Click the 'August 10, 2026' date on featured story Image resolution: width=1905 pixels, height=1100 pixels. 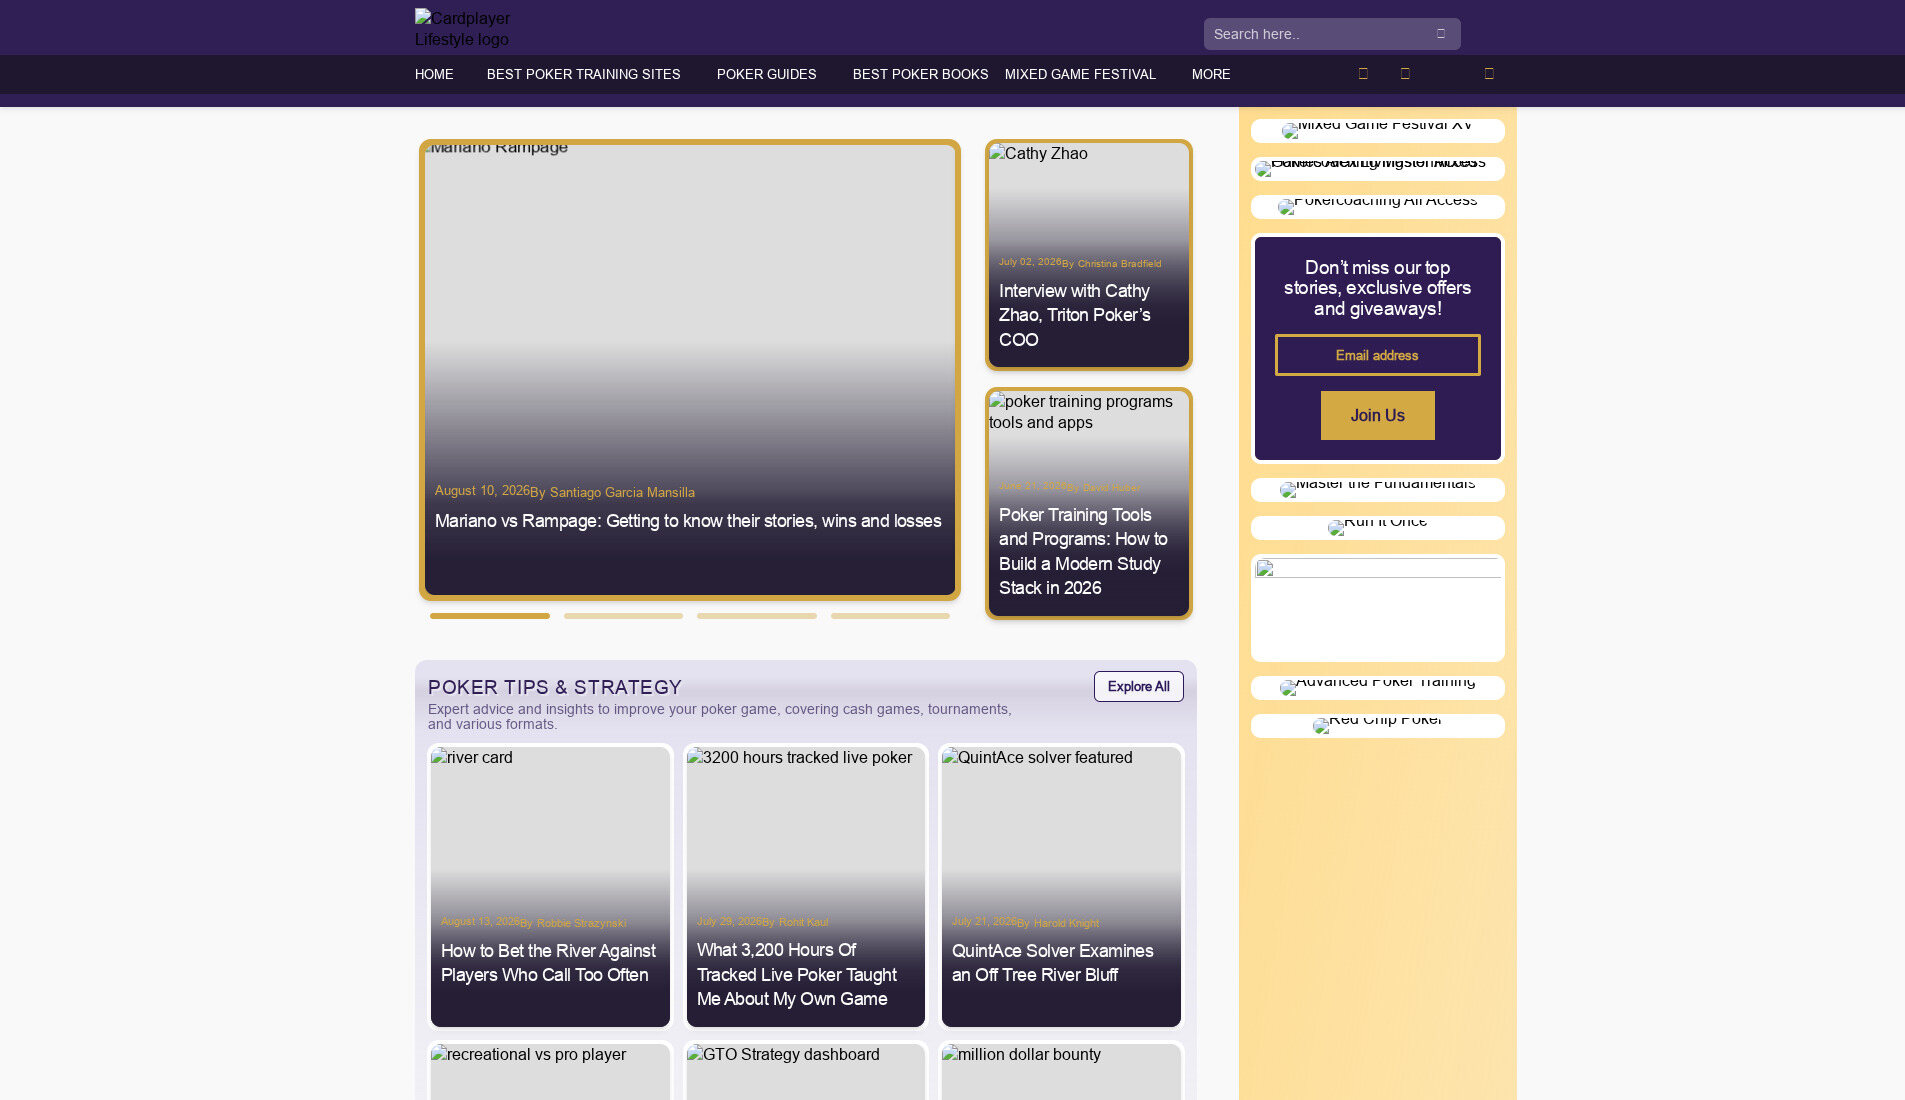(x=482, y=491)
